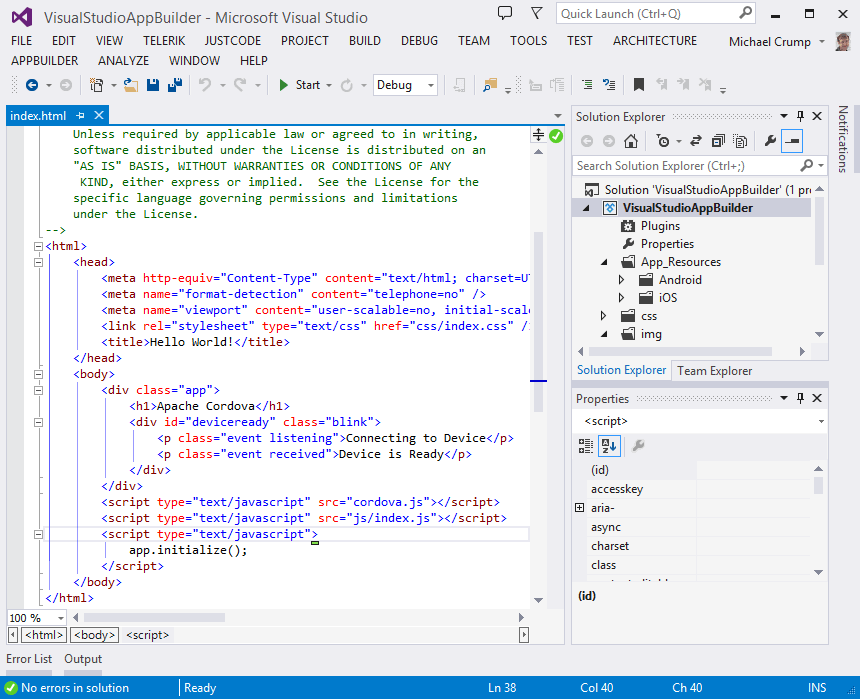This screenshot has height=699, width=860.
Task: Expand the css folder in Solution Explorer
Action: coord(603,316)
